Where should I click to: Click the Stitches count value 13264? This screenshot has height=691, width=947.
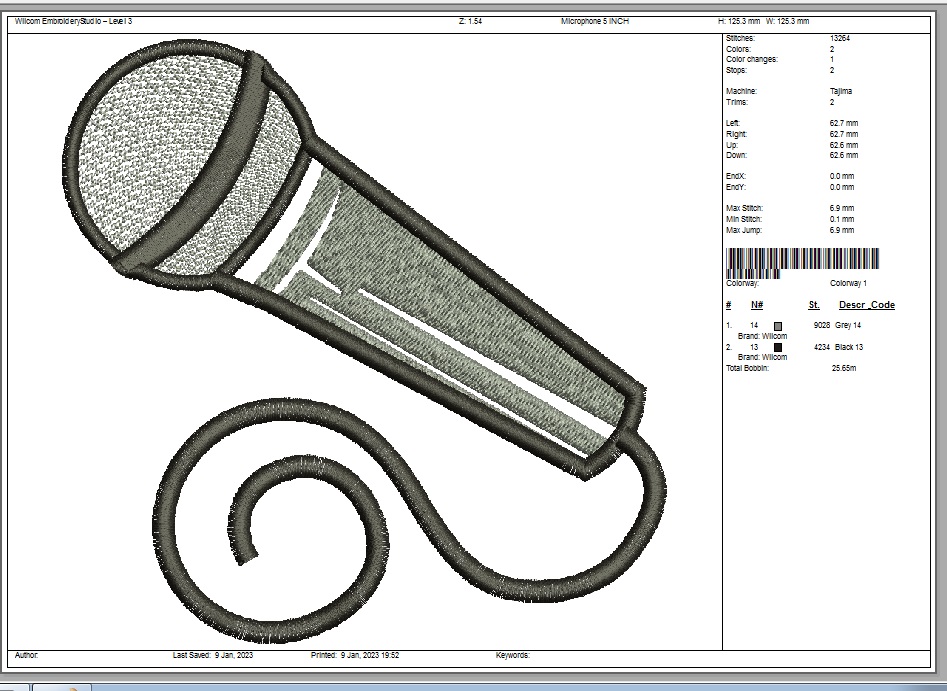[x=840, y=38]
